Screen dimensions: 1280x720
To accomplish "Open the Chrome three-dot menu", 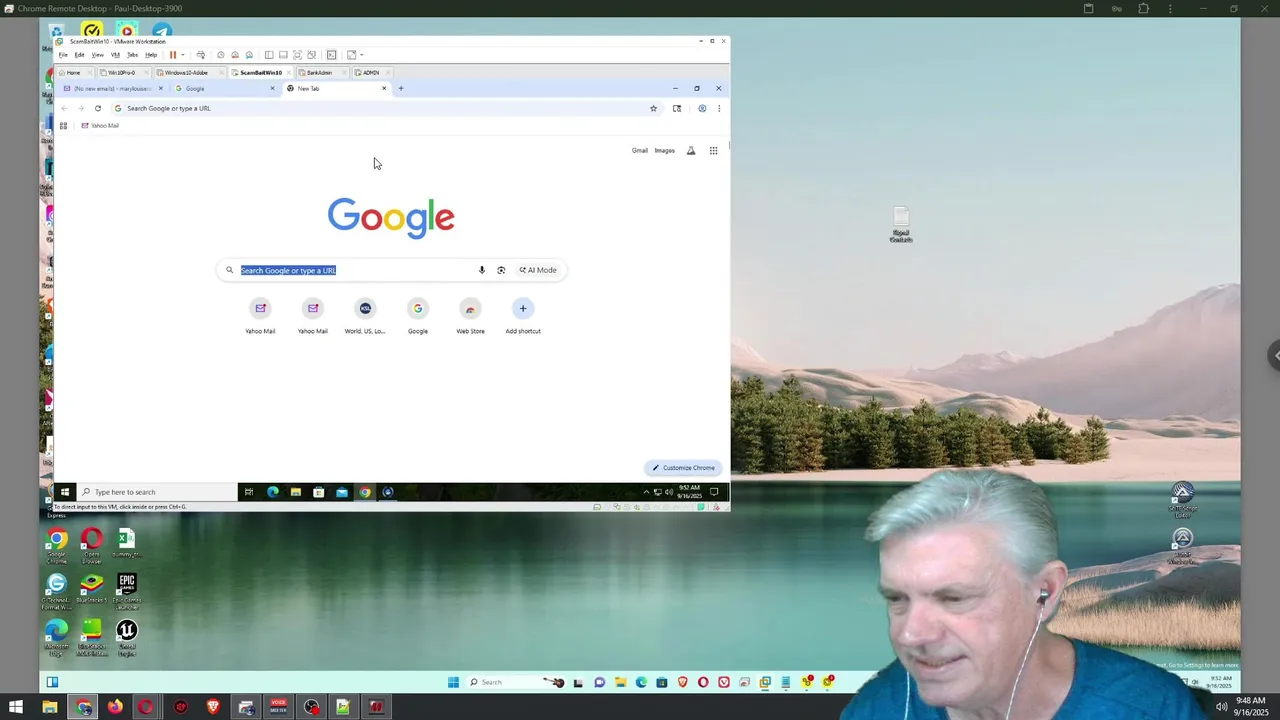I will tap(718, 108).
